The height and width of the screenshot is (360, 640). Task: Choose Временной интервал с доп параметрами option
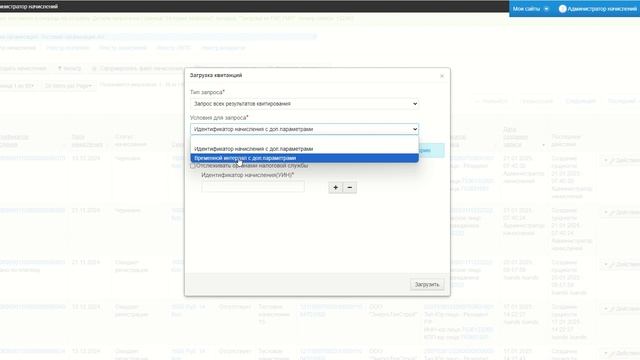coord(304,158)
